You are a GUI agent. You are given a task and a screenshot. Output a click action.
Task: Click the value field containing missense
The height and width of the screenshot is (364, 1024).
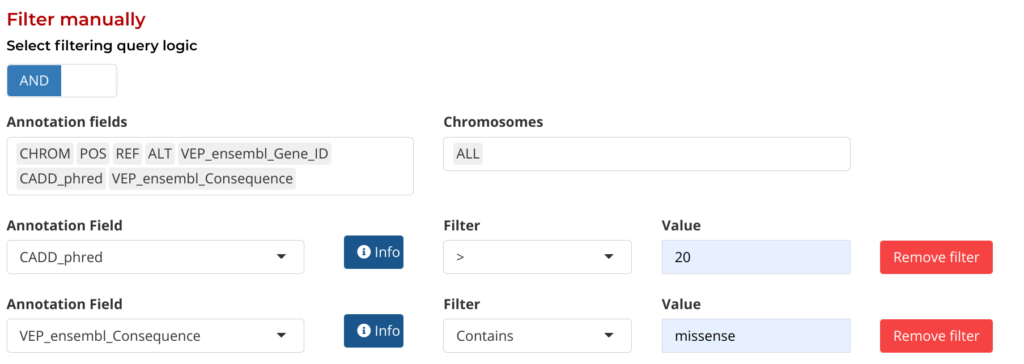pyautogui.click(x=756, y=336)
